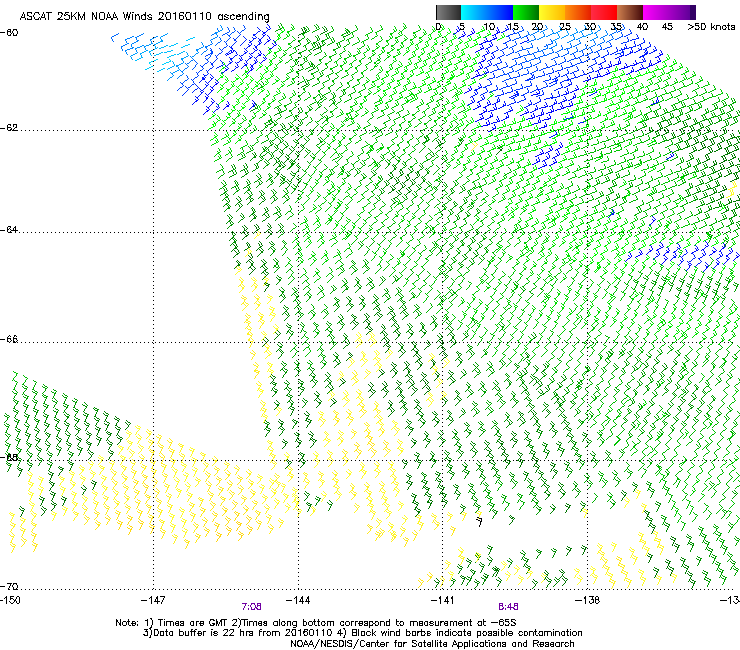Click the gray 0-5 knots legend segment
The height and width of the screenshot is (650, 740).
(x=448, y=12)
